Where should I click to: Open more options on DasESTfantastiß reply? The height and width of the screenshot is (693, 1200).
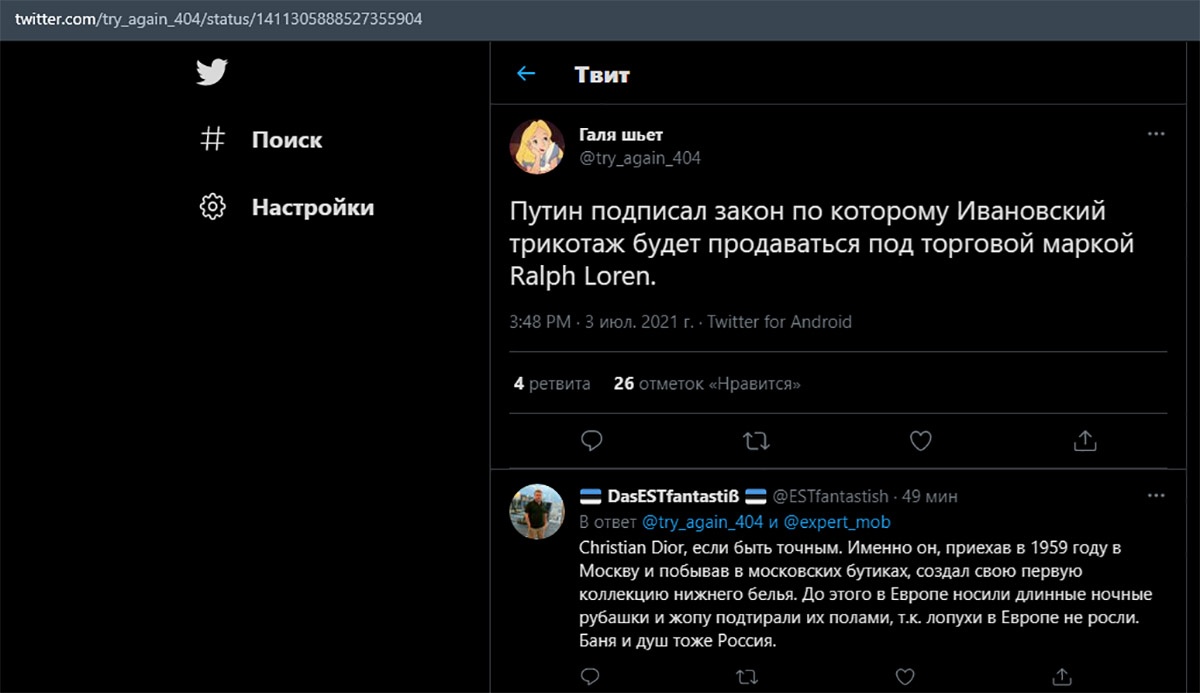pyautogui.click(x=1156, y=496)
